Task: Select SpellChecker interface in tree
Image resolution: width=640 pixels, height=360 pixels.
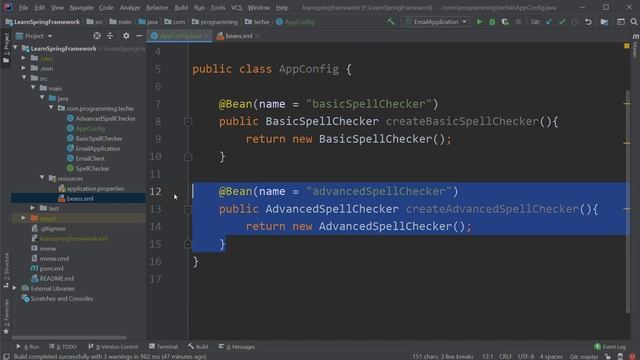Action: pyautogui.click(x=88, y=168)
